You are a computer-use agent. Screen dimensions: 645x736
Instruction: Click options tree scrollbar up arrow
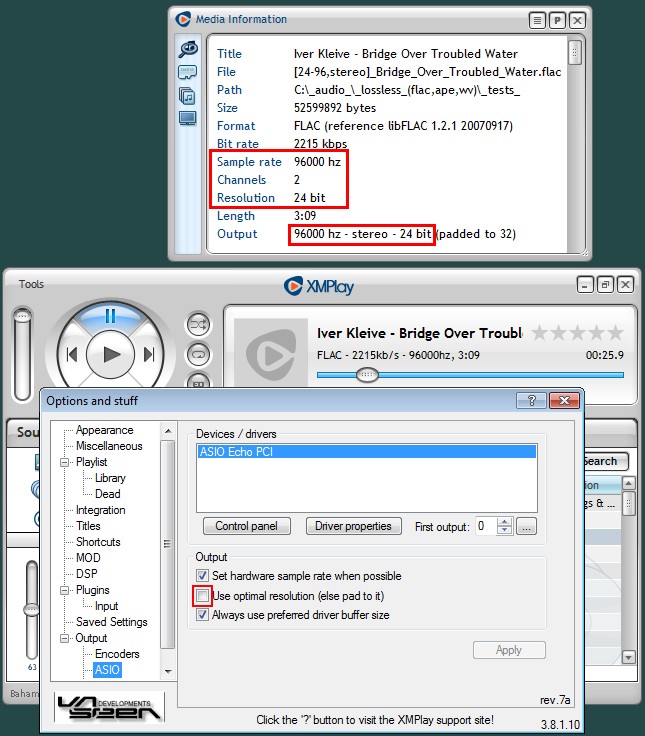(x=168, y=430)
